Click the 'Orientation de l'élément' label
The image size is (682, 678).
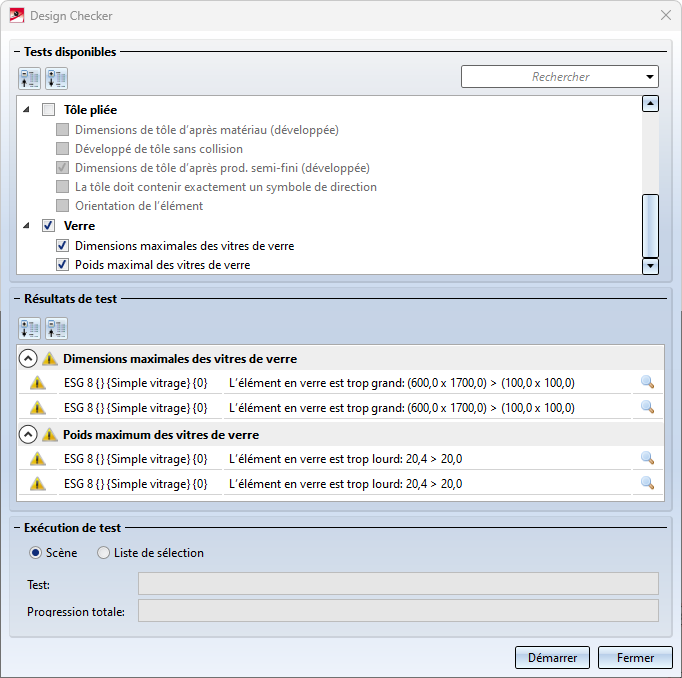(139, 206)
